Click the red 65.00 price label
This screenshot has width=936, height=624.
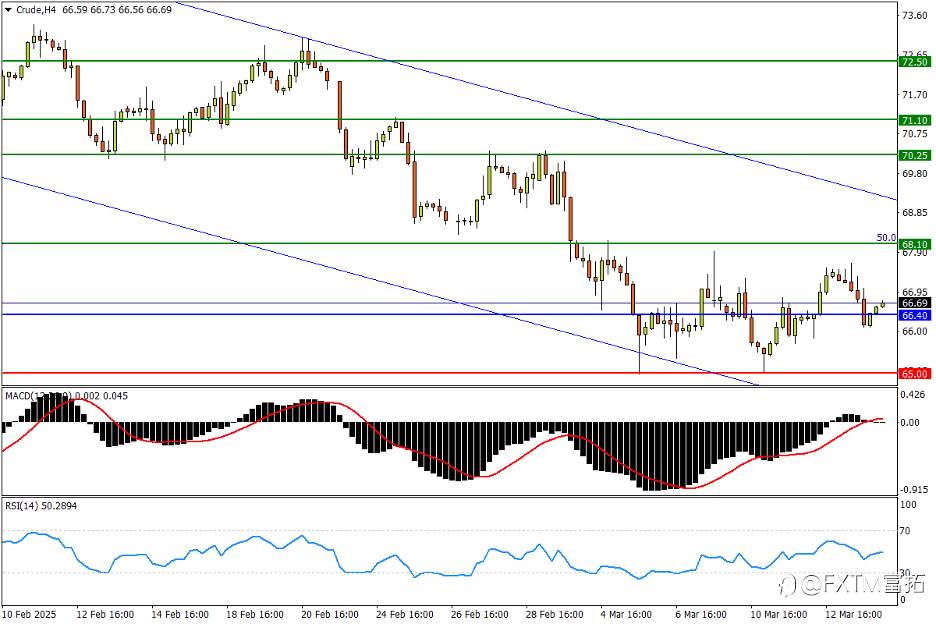[915, 374]
